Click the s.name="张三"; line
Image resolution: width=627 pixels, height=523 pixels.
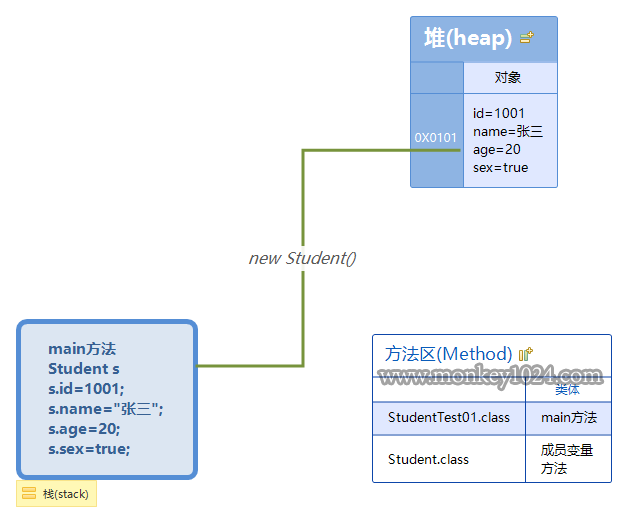[x=106, y=409]
